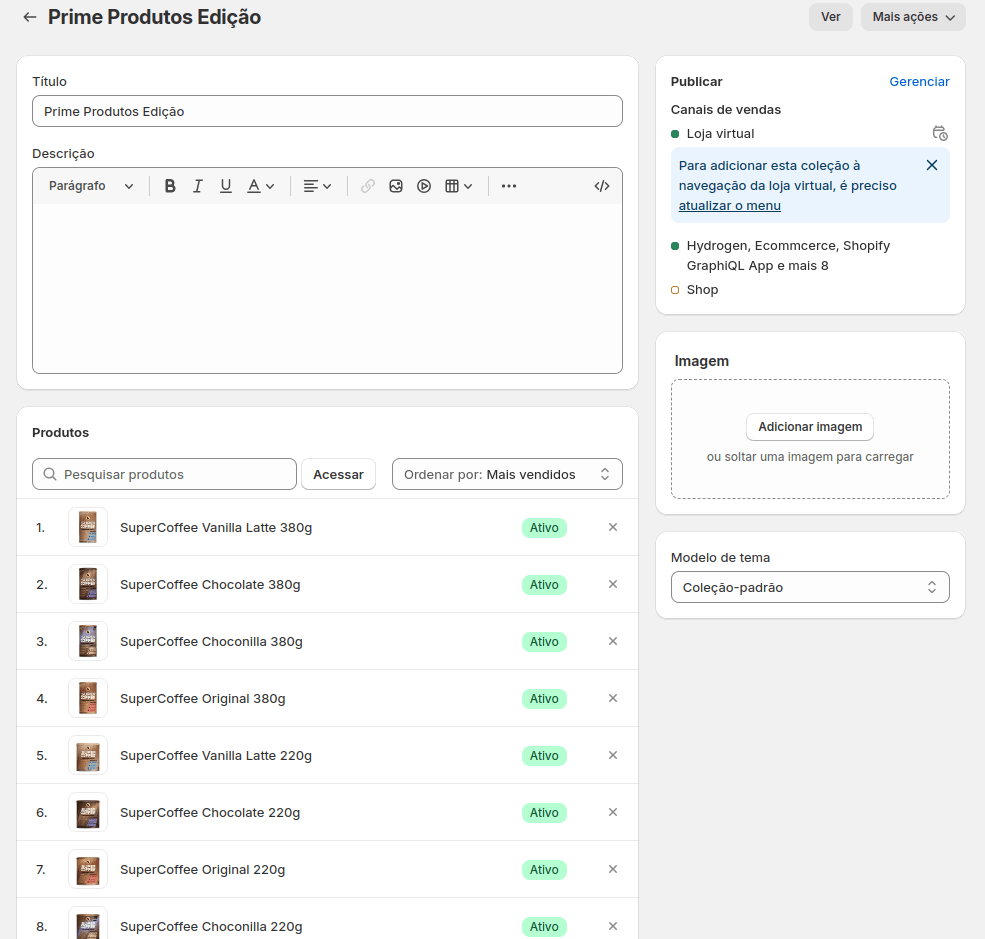Click the Shop sales channel entry
Image resolution: width=985 pixels, height=939 pixels.
pos(702,290)
